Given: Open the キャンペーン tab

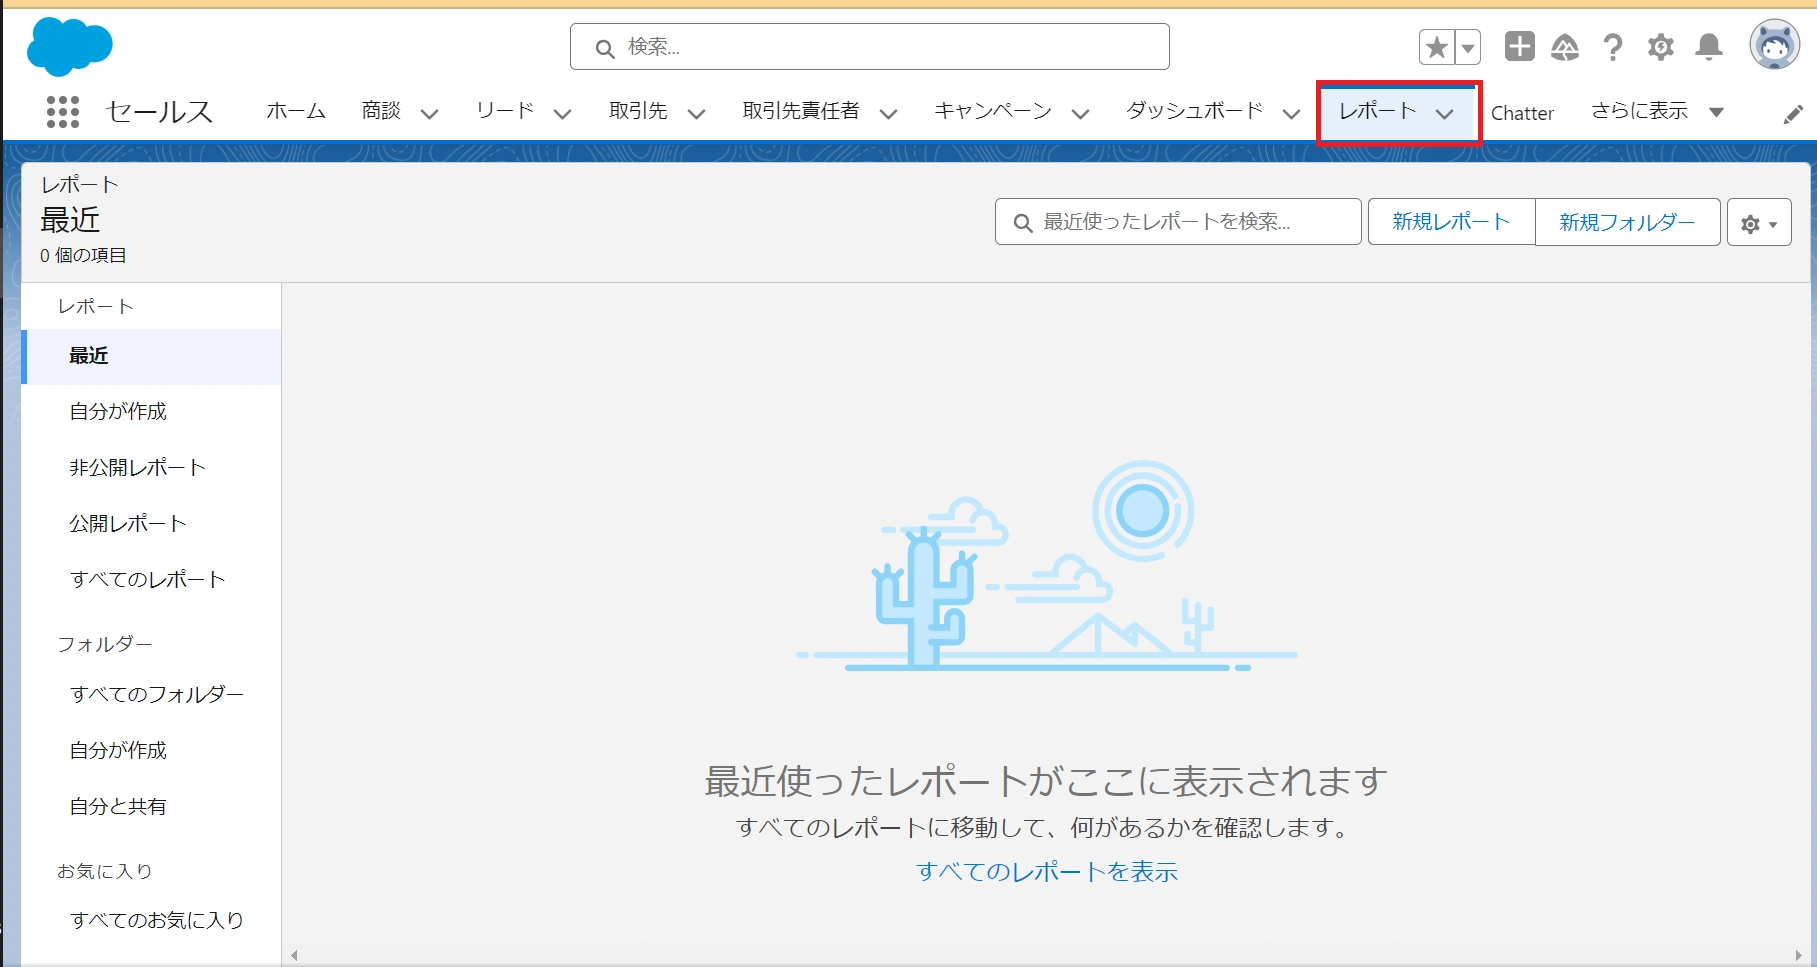Looking at the screenshot, I should click(993, 111).
